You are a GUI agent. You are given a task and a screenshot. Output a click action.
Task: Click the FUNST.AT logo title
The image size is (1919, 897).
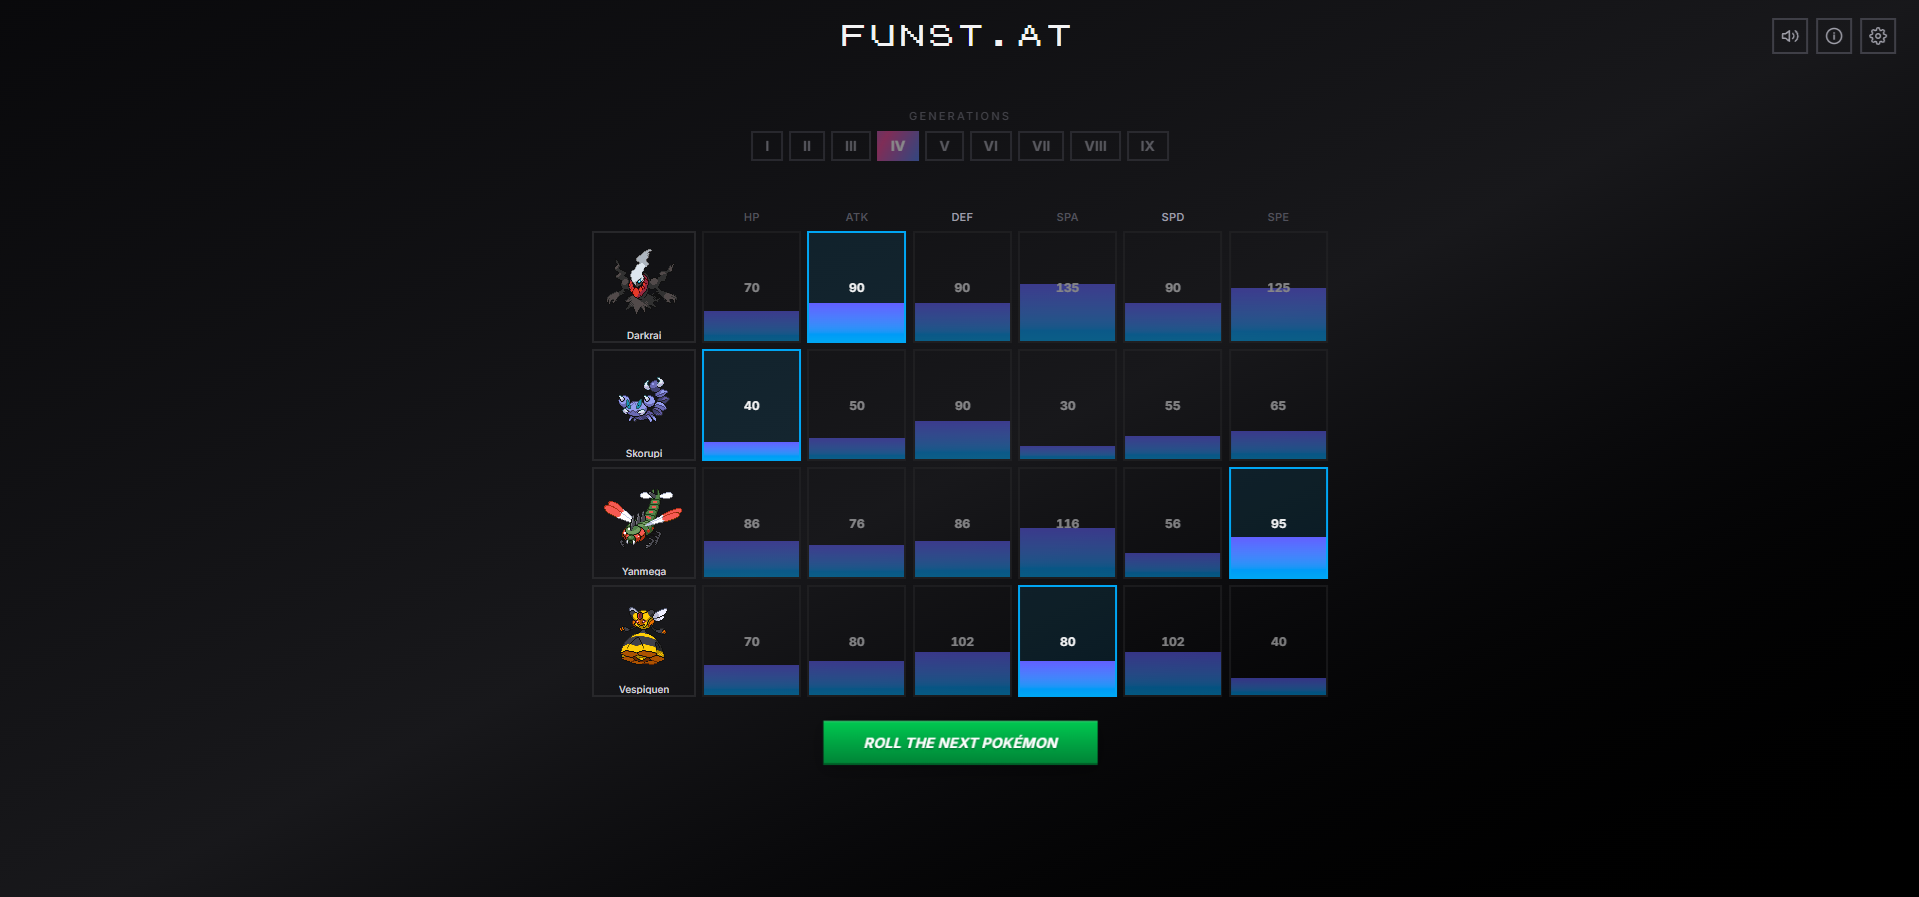[x=956, y=36]
